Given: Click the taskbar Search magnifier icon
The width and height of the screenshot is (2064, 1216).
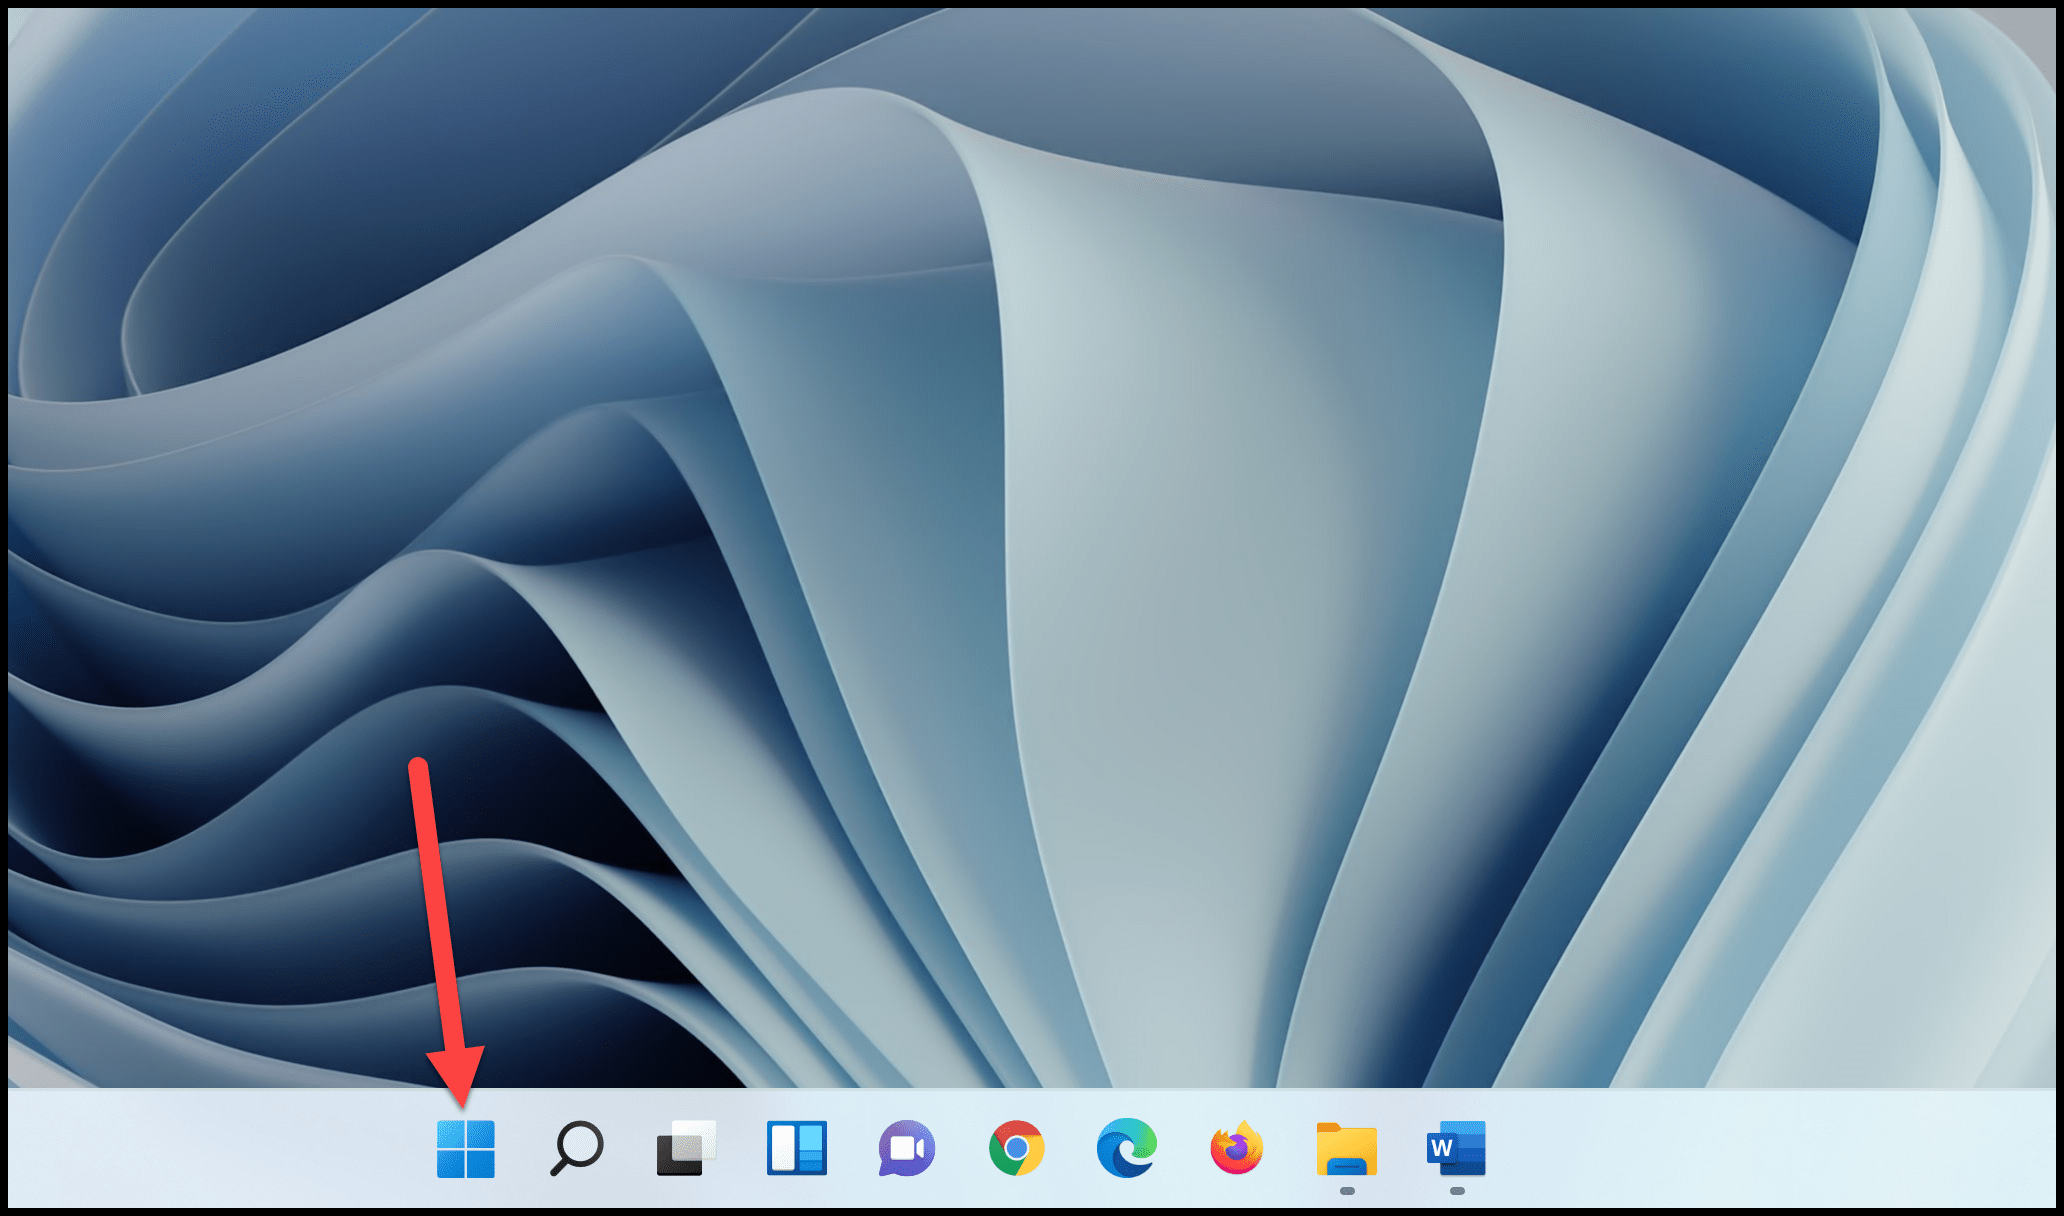Looking at the screenshot, I should pos(577,1149).
